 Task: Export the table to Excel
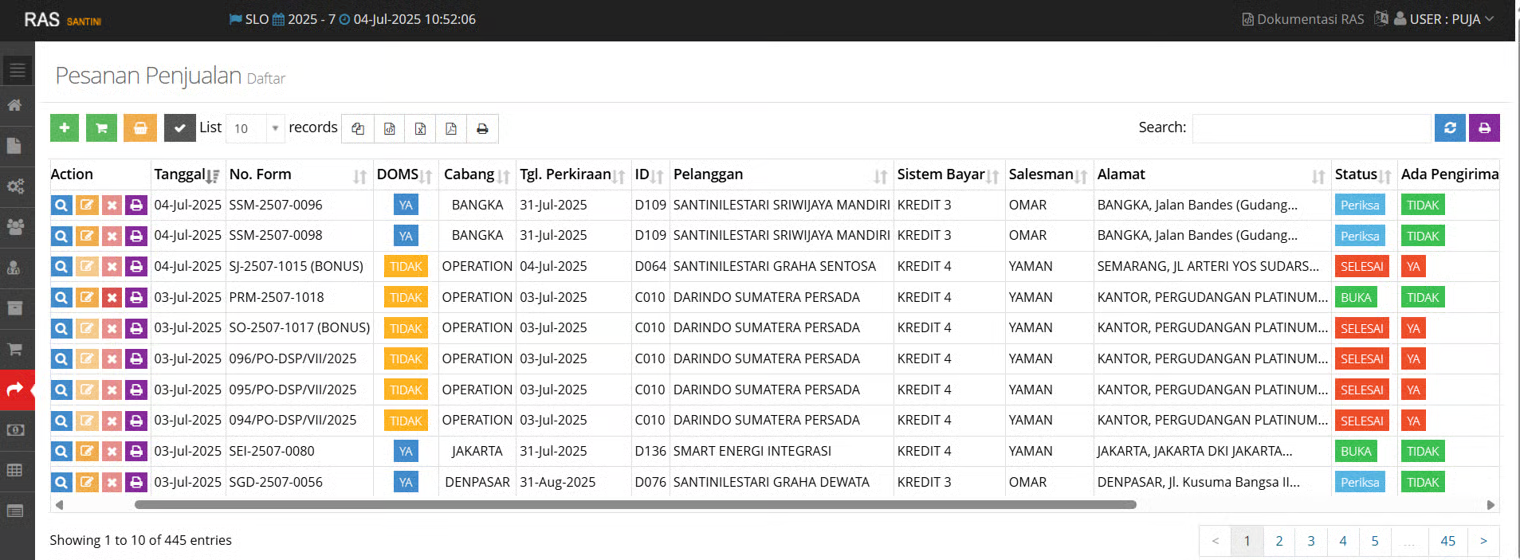pos(420,129)
